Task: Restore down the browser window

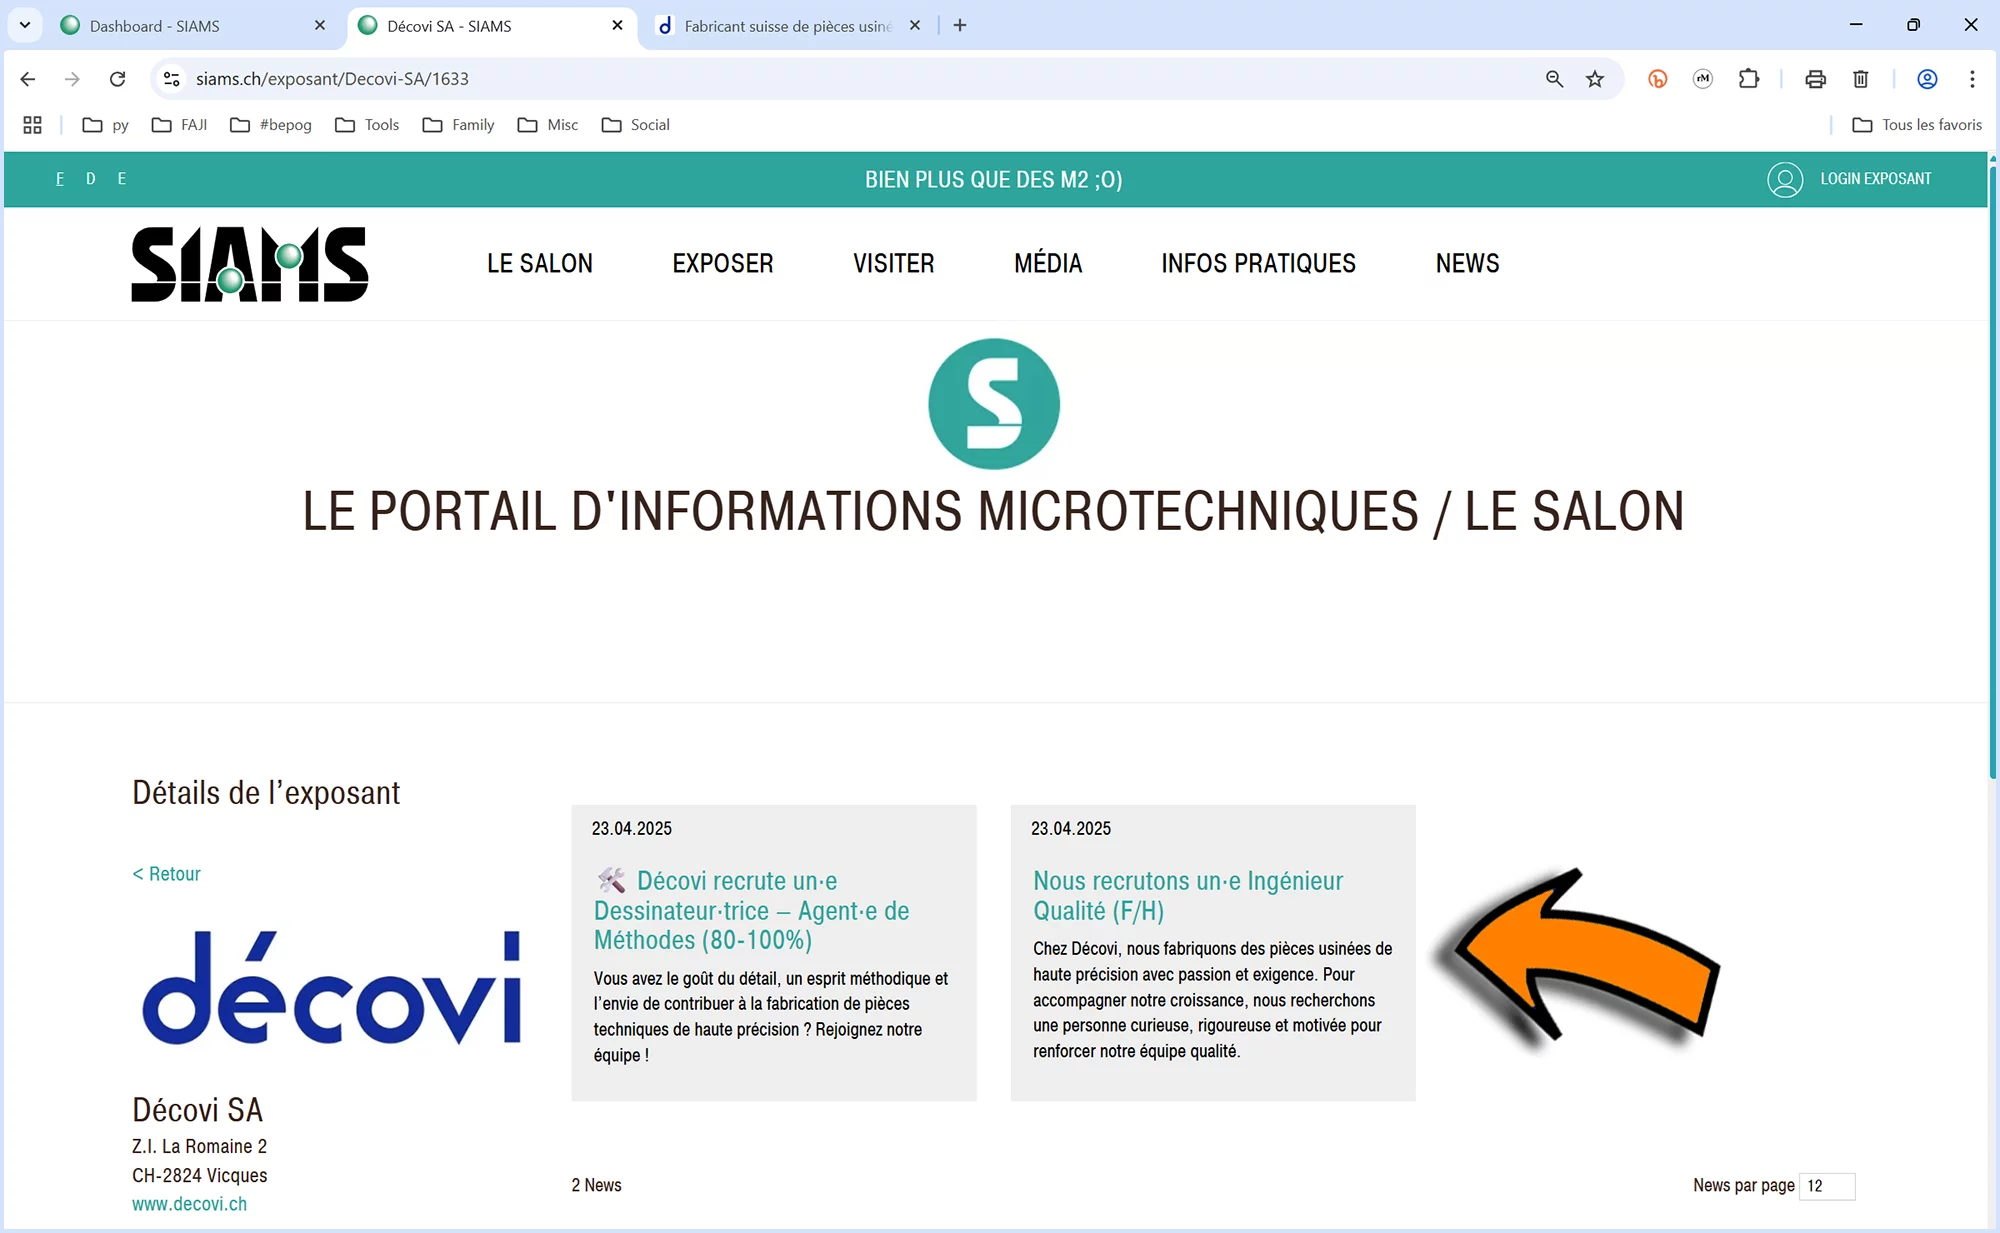Action: point(1913,25)
